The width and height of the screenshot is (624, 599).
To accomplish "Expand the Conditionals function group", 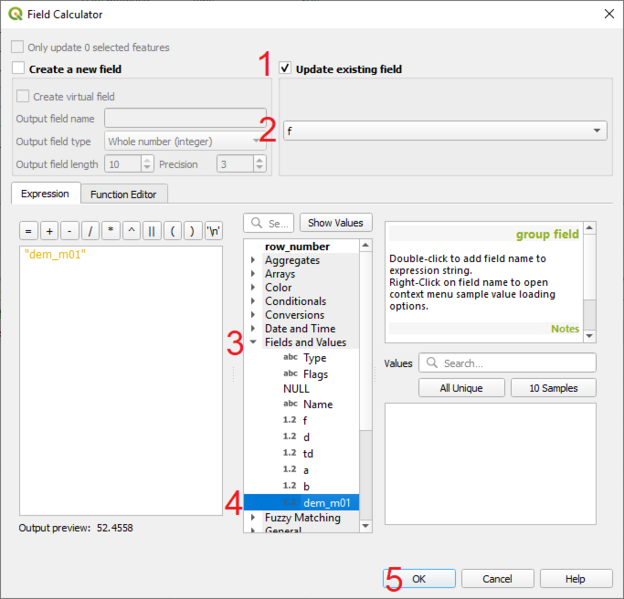I will [x=253, y=301].
